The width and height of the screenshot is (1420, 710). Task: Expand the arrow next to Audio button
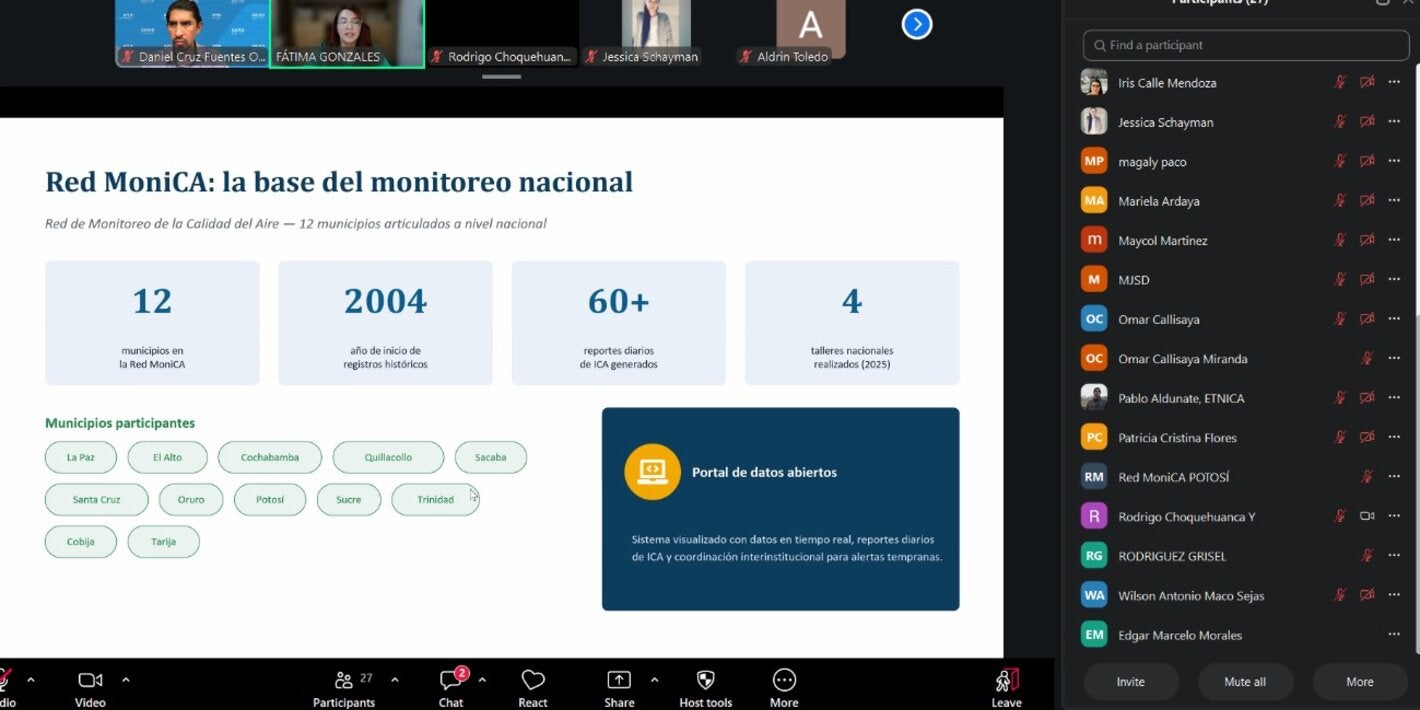click(30, 680)
